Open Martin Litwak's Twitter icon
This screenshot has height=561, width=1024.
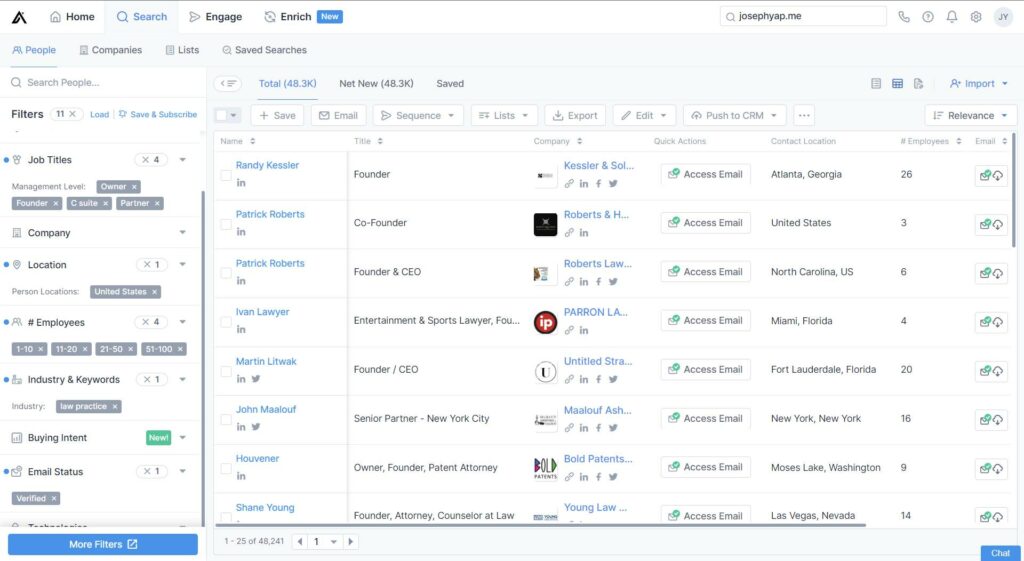tap(256, 379)
